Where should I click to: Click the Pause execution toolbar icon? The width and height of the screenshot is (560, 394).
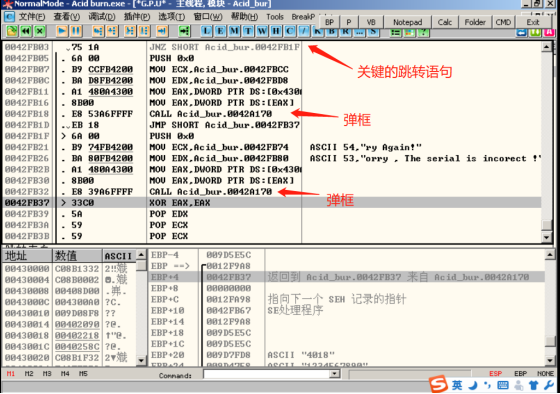click(76, 31)
